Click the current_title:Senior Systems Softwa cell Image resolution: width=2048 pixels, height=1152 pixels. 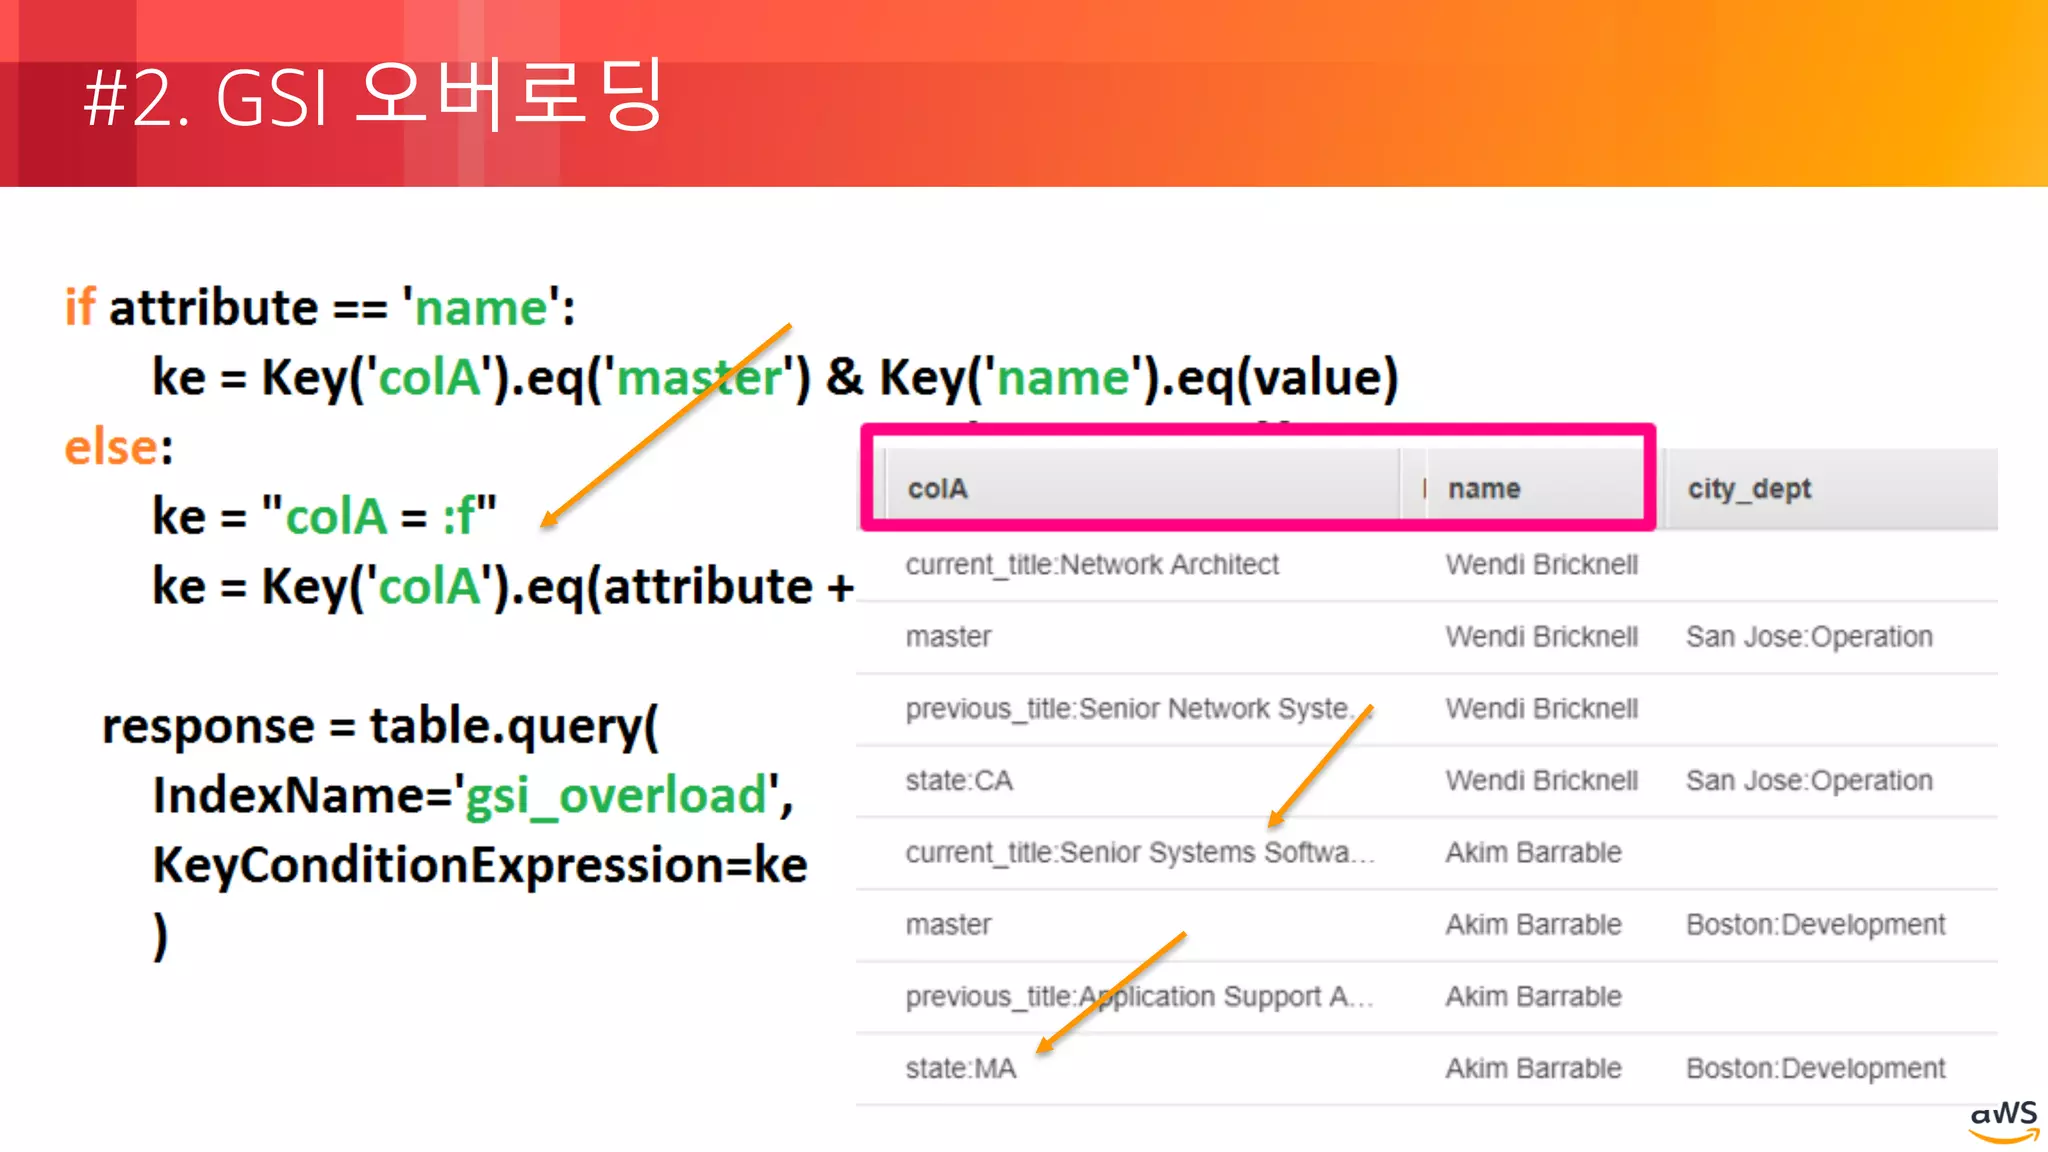click(1140, 853)
